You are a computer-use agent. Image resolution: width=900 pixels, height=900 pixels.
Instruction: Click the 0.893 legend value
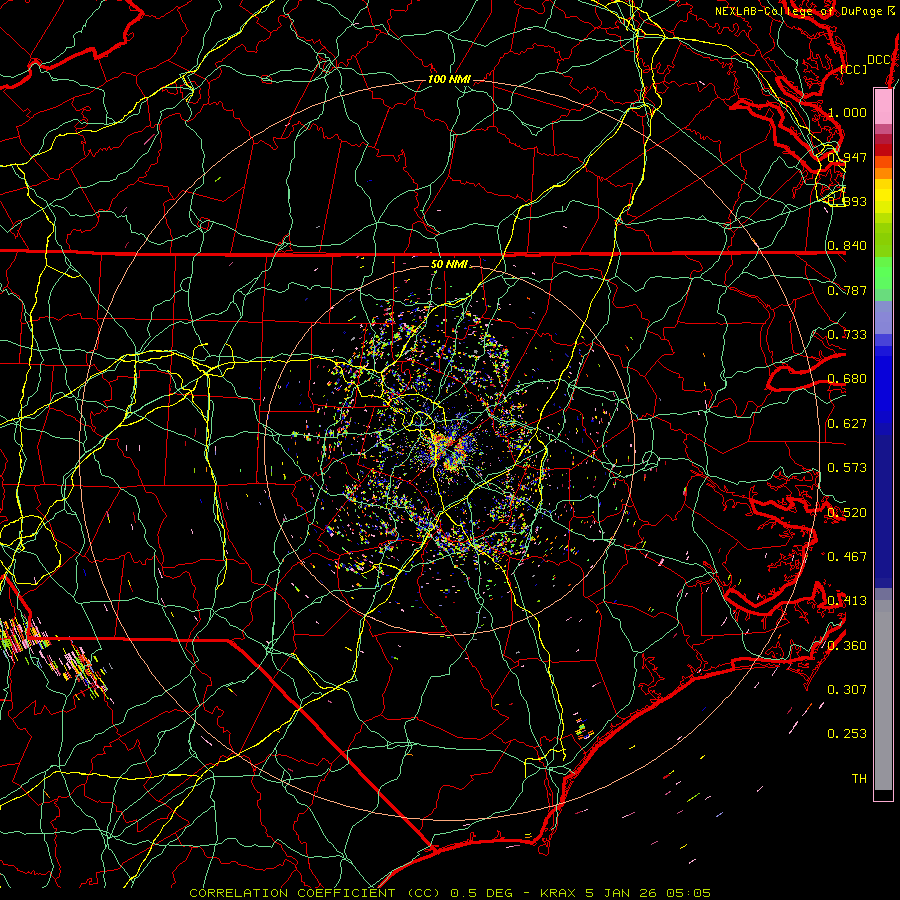click(x=847, y=201)
